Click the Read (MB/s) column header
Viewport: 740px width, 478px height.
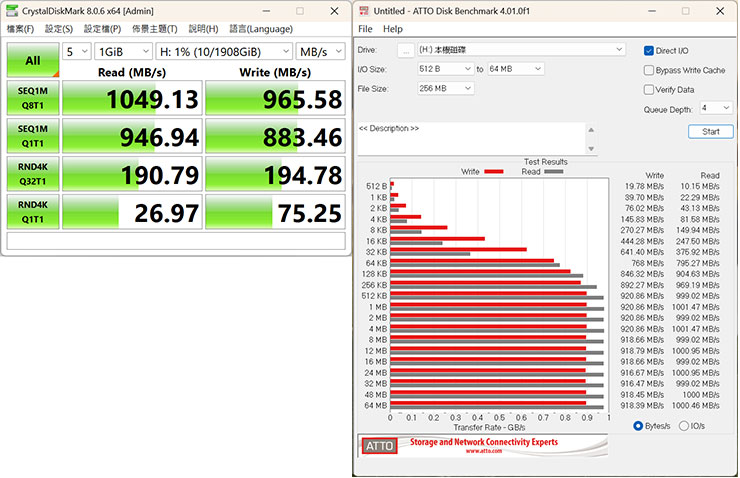click(x=132, y=72)
